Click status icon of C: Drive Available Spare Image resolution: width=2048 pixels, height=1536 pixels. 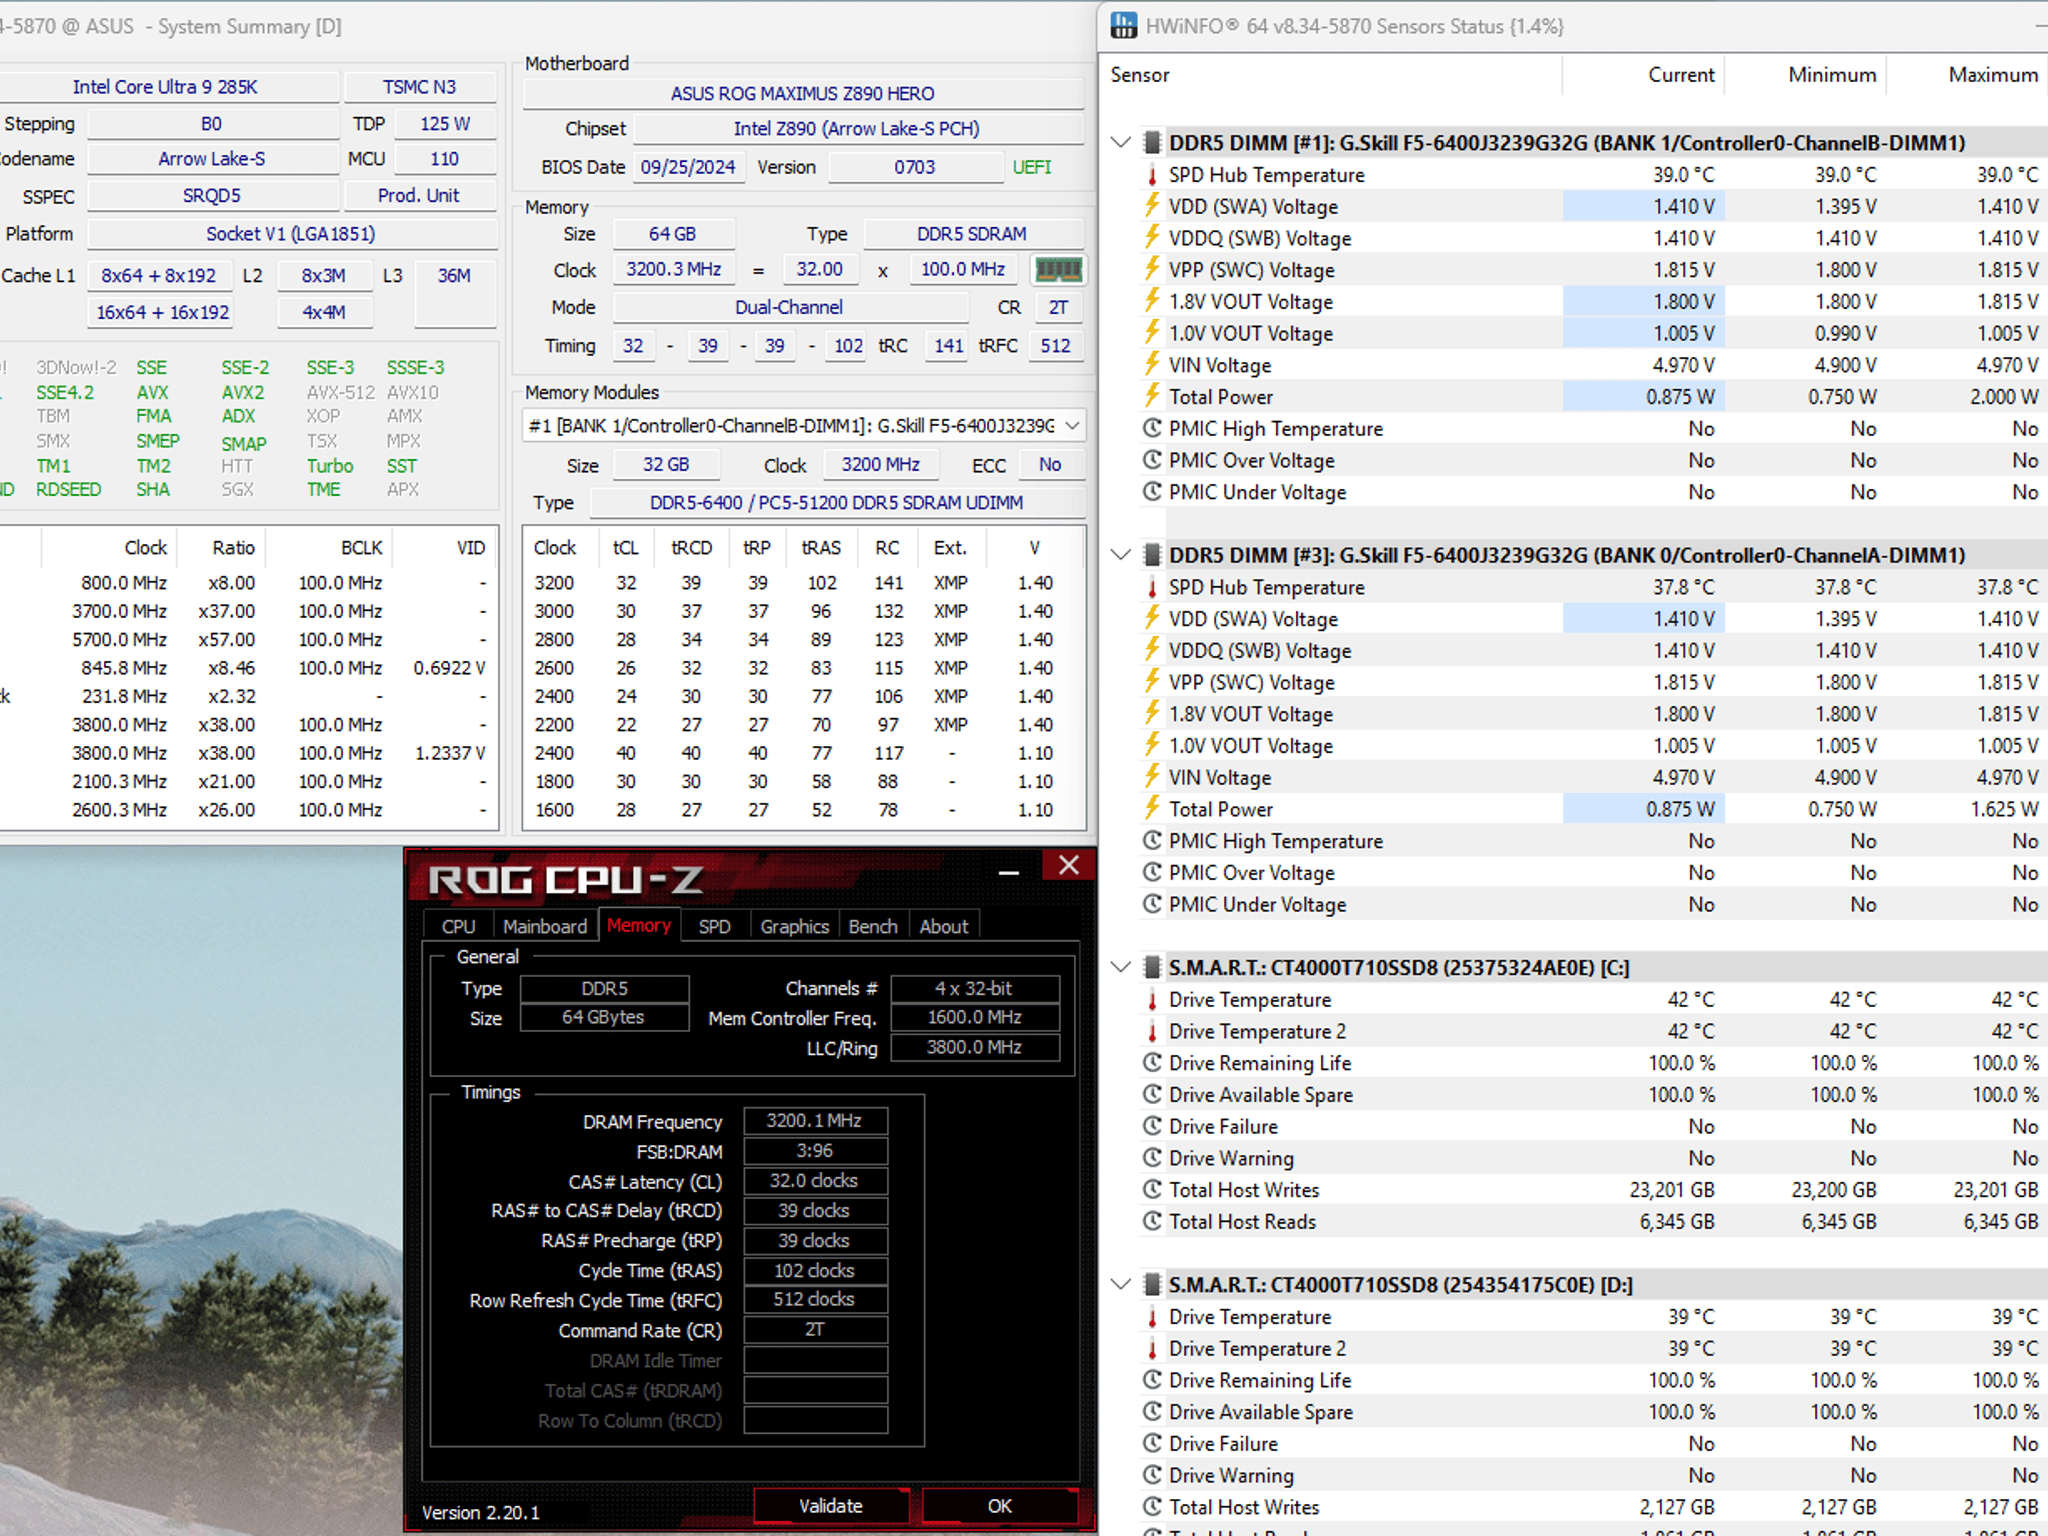point(1152,1094)
